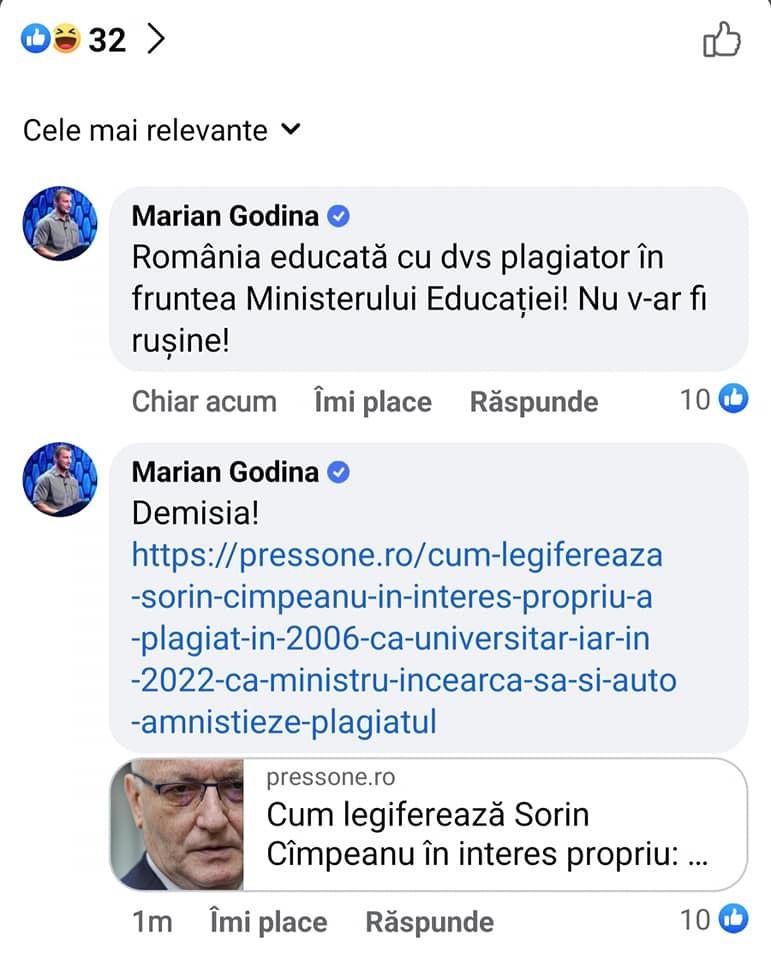Click Marian Godina name on first comment

click(x=226, y=215)
